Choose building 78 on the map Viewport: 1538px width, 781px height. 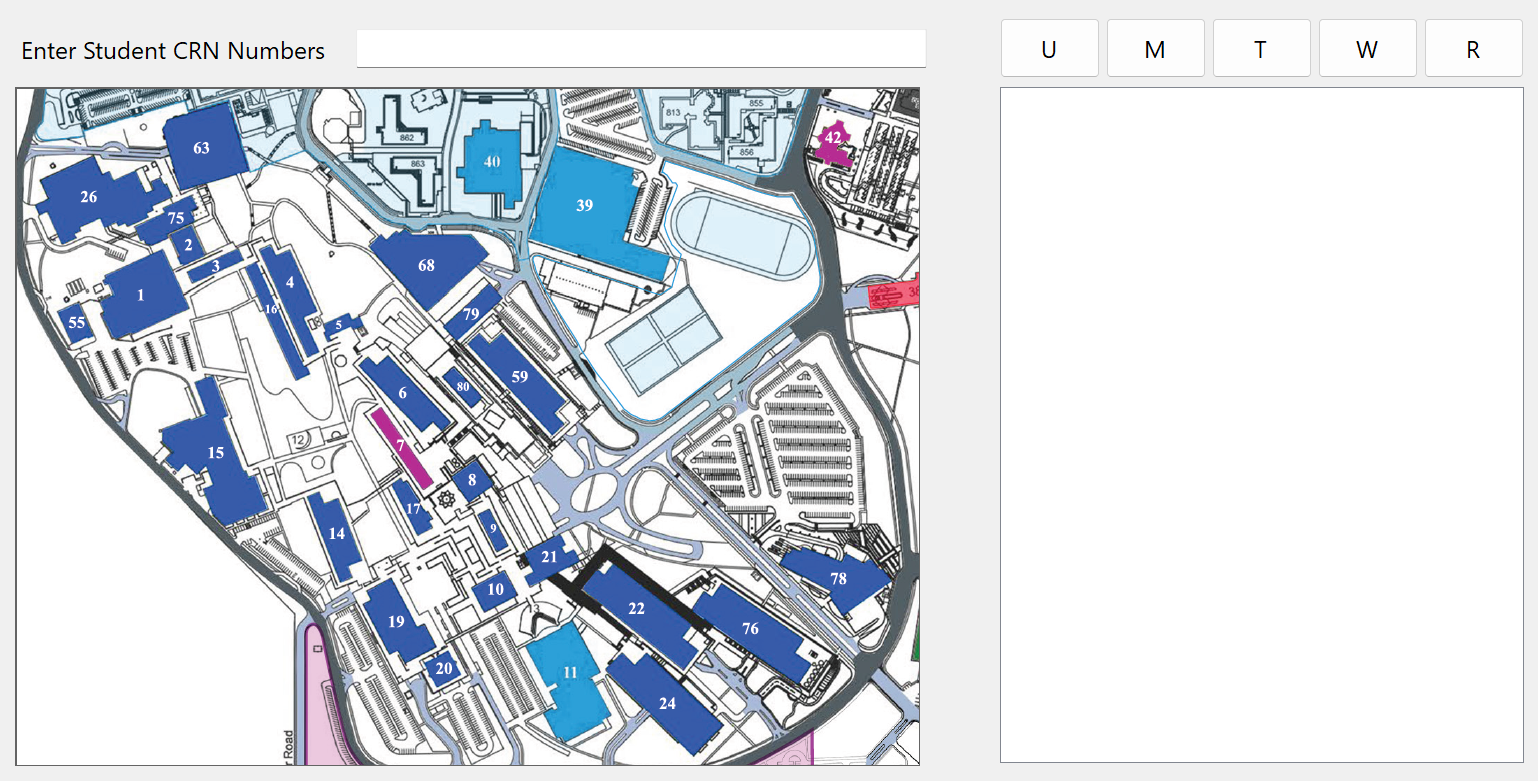click(x=838, y=579)
